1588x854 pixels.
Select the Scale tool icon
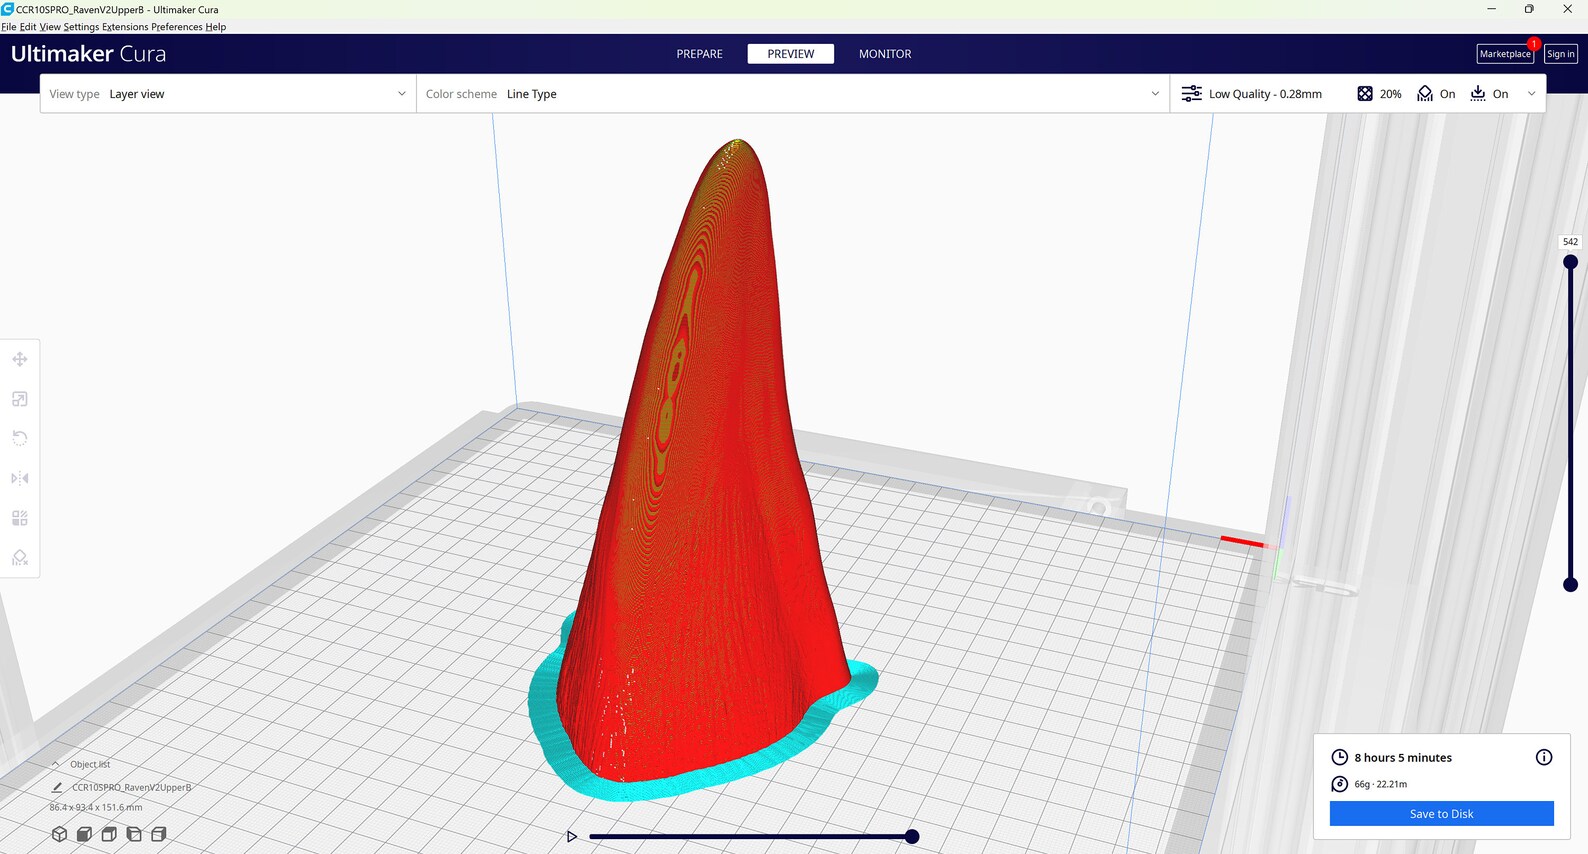tap(20, 399)
